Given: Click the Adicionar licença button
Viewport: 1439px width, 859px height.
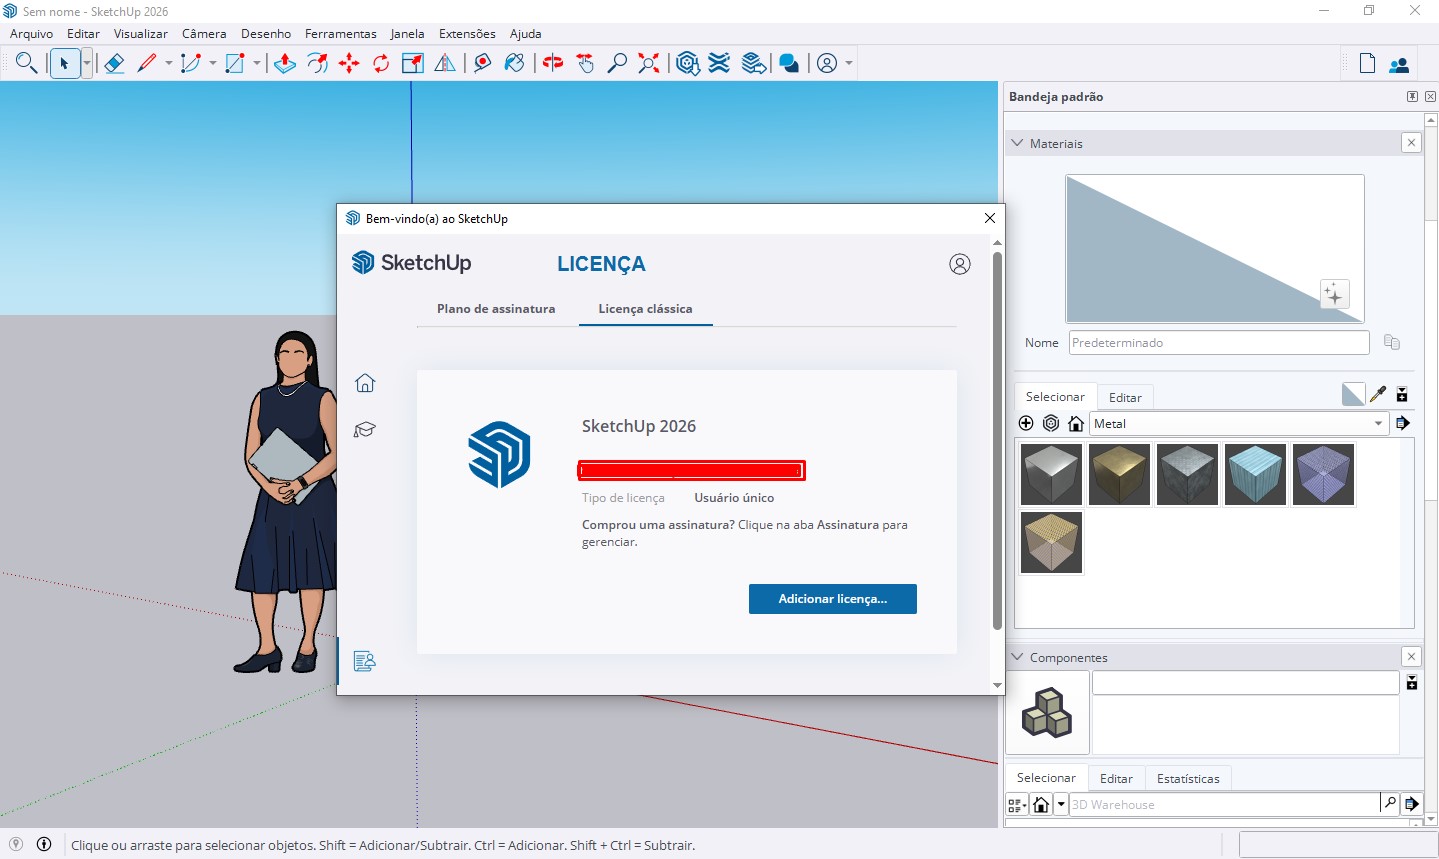Looking at the screenshot, I should pyautogui.click(x=832, y=598).
